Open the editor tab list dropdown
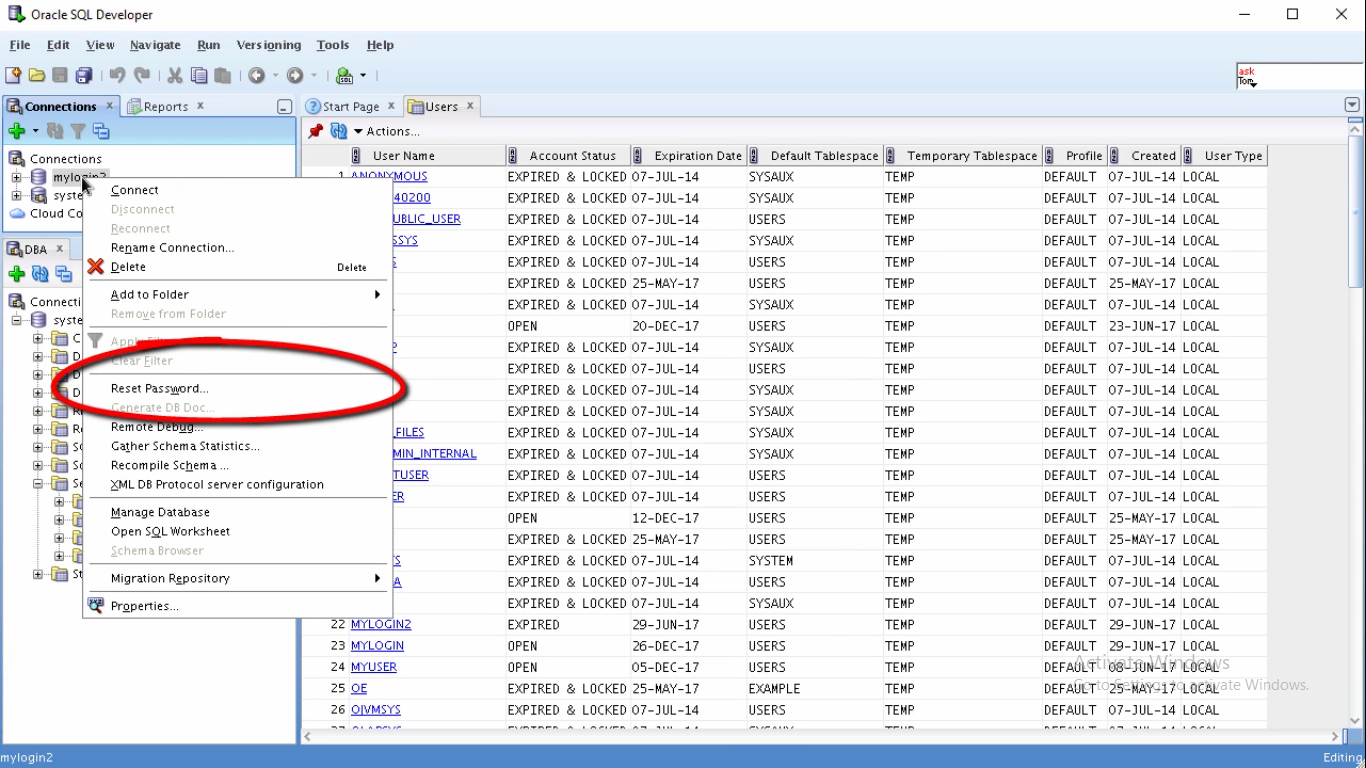Viewport: 1366px width, 768px height. pyautogui.click(x=1352, y=105)
